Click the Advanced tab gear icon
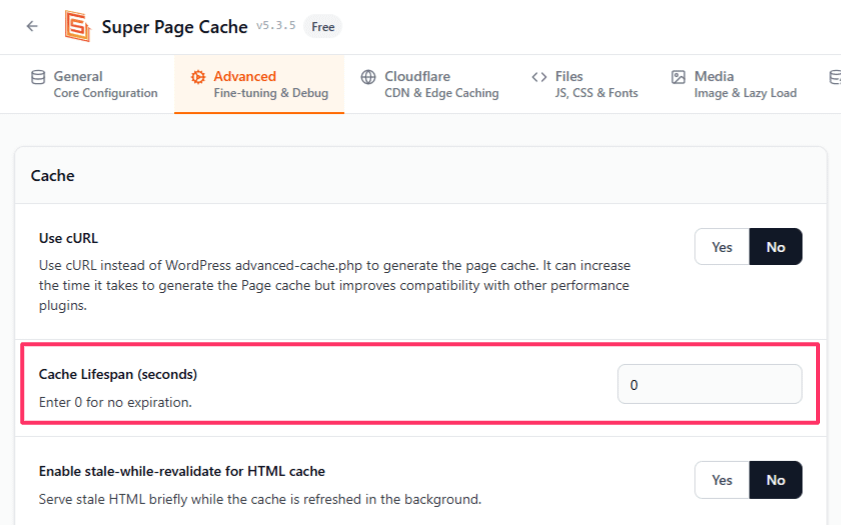Screen dimensions: 841x525 pos(198,77)
